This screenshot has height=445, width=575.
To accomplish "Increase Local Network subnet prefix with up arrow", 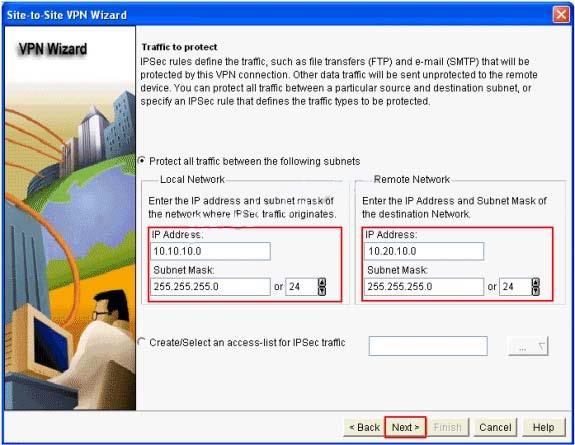I will click(x=322, y=282).
